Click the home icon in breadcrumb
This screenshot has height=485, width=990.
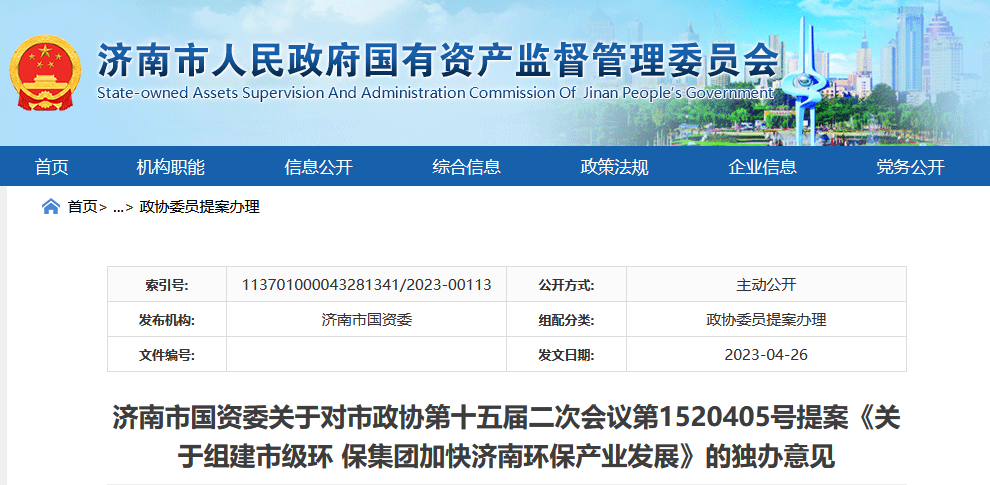tap(50, 207)
